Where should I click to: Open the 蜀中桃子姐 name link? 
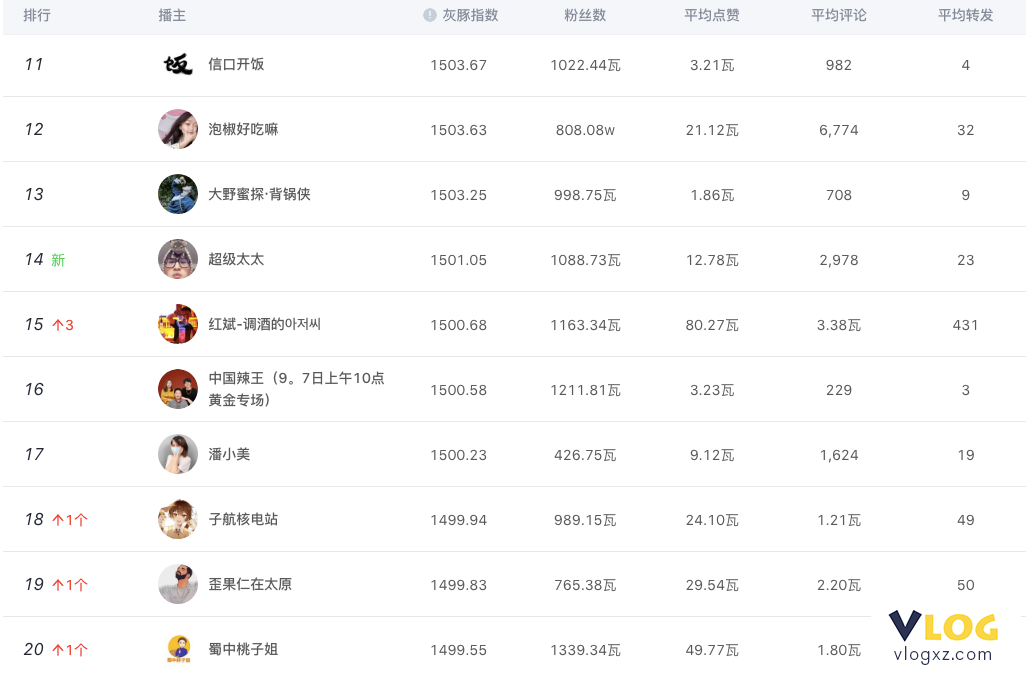pos(243,649)
